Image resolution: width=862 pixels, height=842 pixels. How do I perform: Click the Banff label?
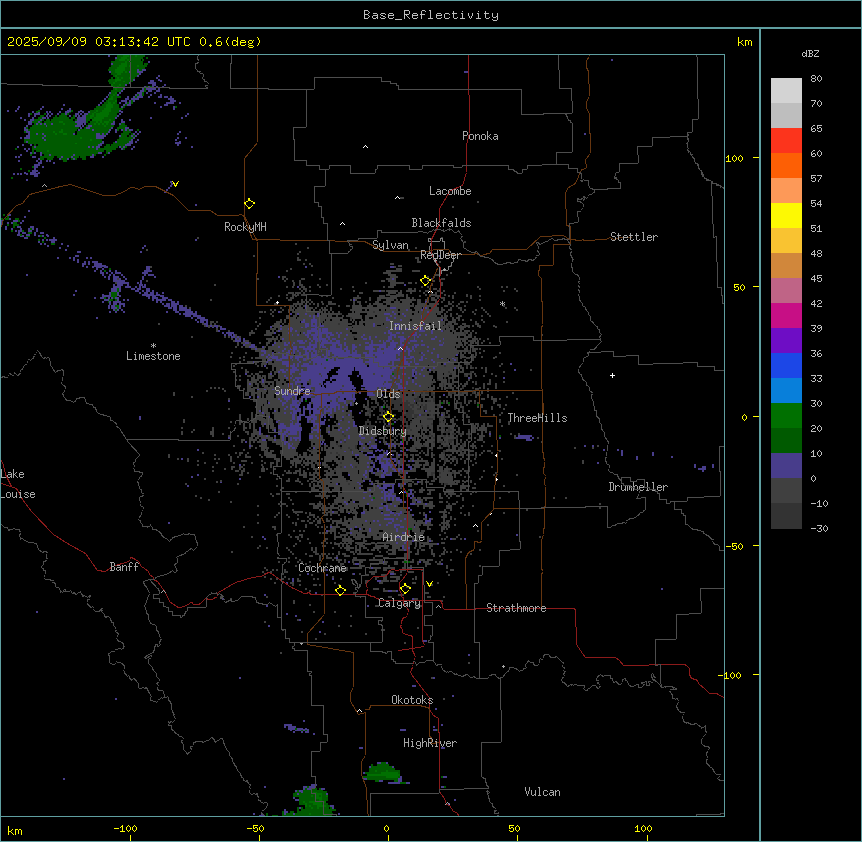pos(124,567)
